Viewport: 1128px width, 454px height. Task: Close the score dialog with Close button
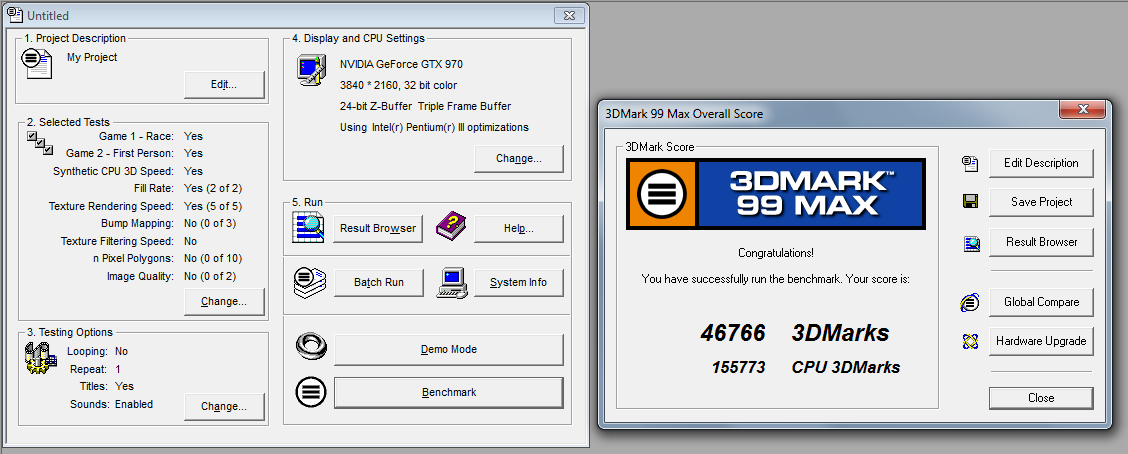1041,398
